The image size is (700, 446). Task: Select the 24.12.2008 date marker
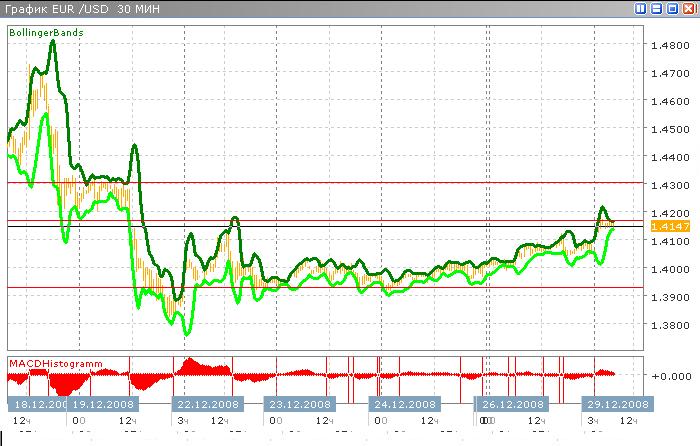click(x=405, y=404)
